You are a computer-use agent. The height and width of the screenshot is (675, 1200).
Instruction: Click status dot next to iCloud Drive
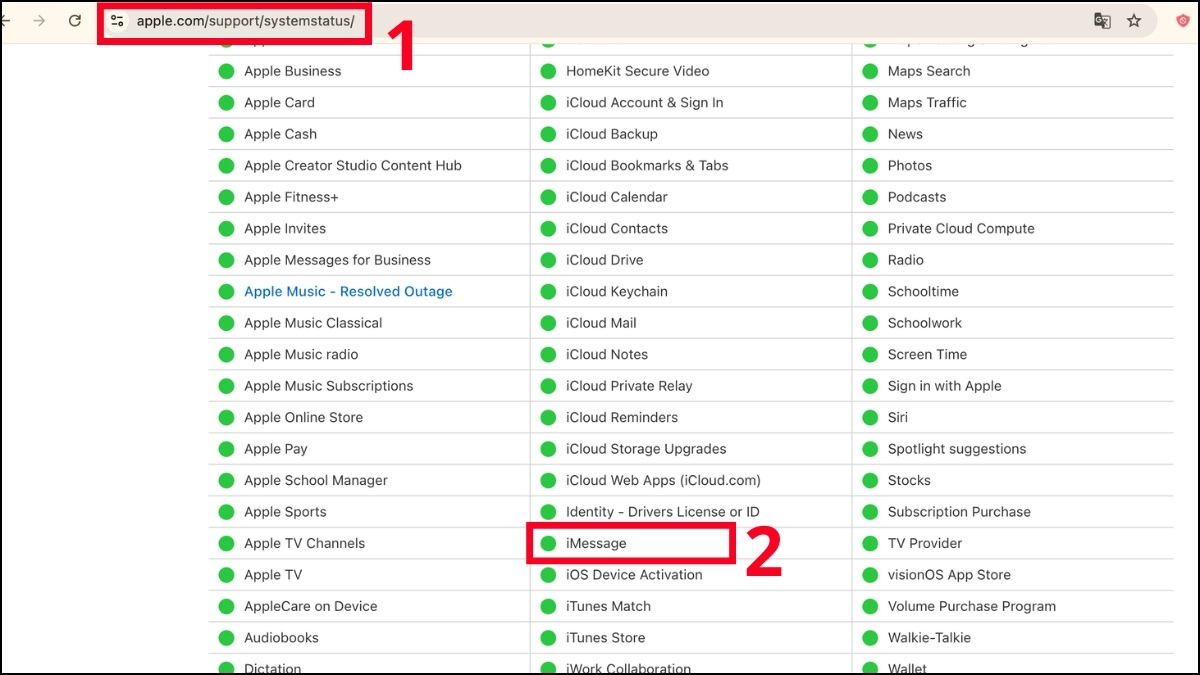[548, 260]
